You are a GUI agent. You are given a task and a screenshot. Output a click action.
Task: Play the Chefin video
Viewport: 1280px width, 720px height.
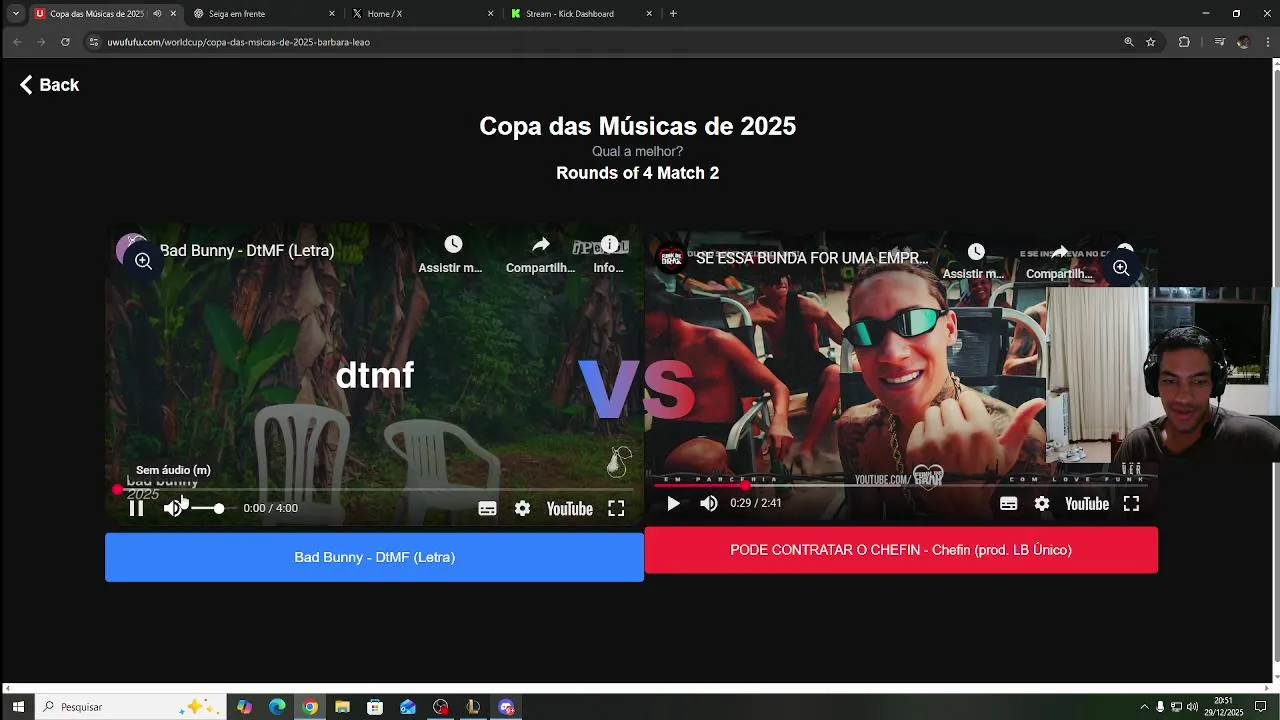point(673,503)
